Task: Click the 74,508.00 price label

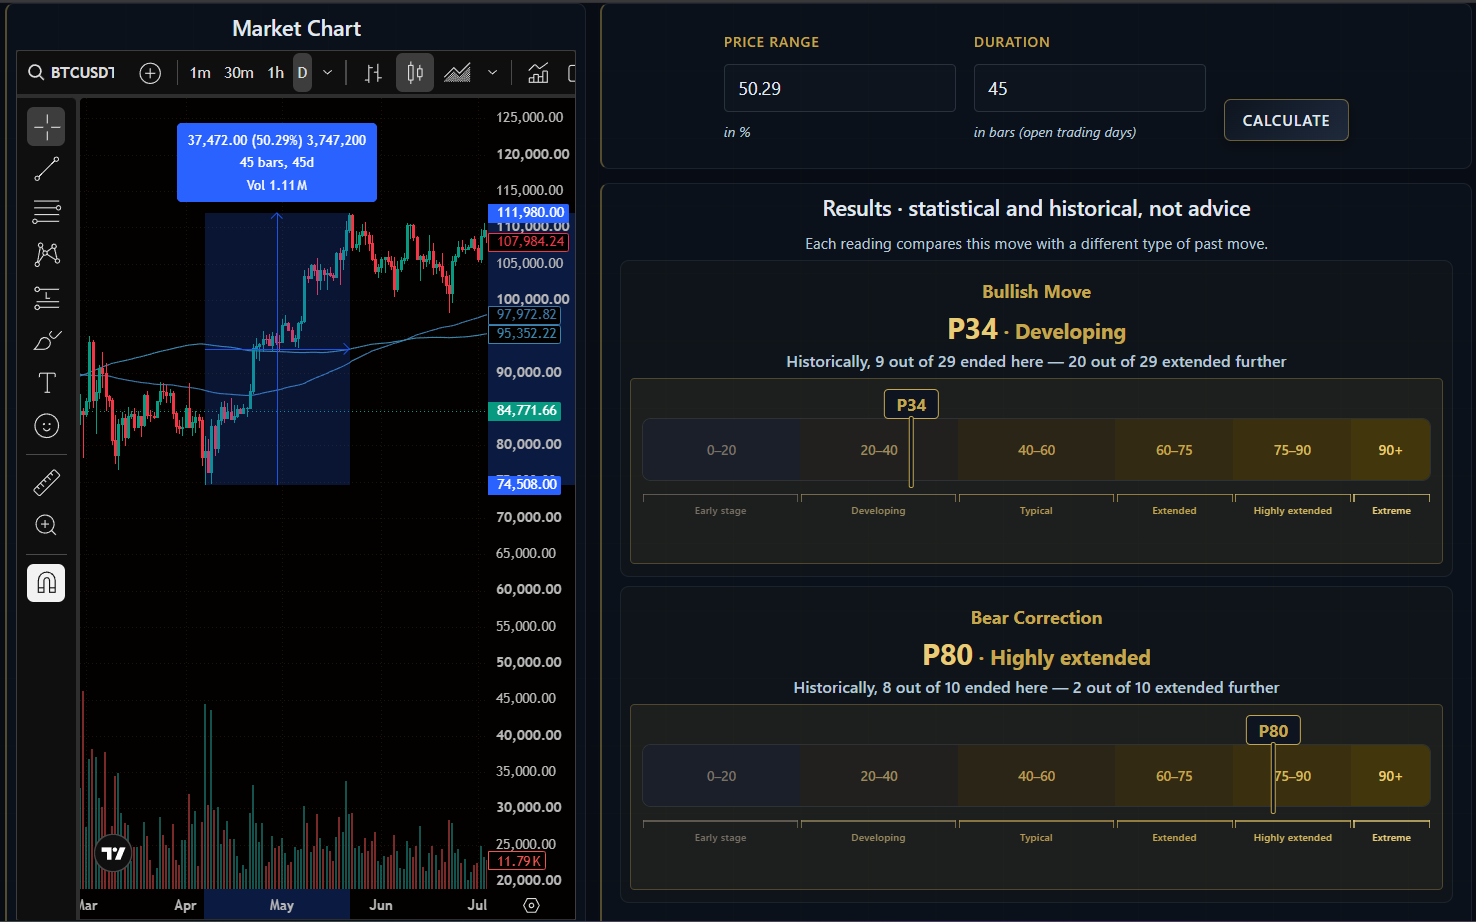Action: click(x=526, y=484)
